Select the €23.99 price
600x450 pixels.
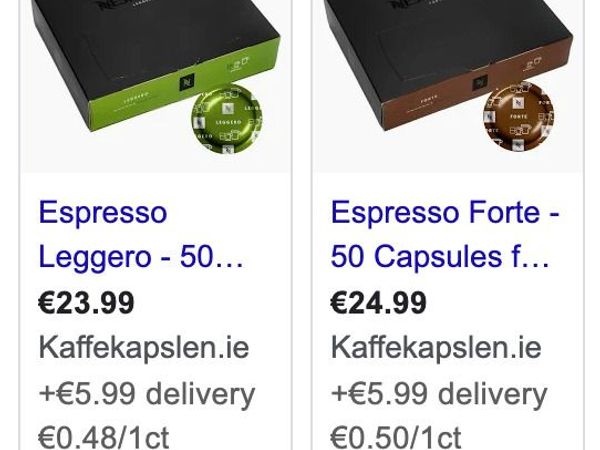pyautogui.click(x=86, y=302)
